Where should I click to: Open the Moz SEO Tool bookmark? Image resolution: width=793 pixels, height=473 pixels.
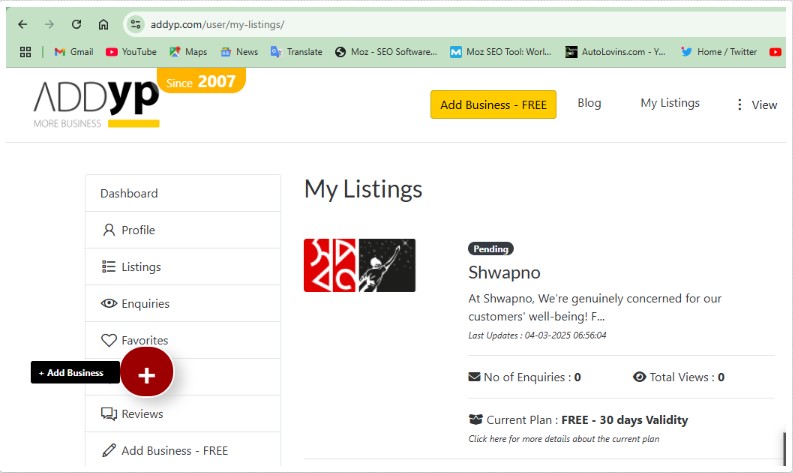tap(501, 52)
